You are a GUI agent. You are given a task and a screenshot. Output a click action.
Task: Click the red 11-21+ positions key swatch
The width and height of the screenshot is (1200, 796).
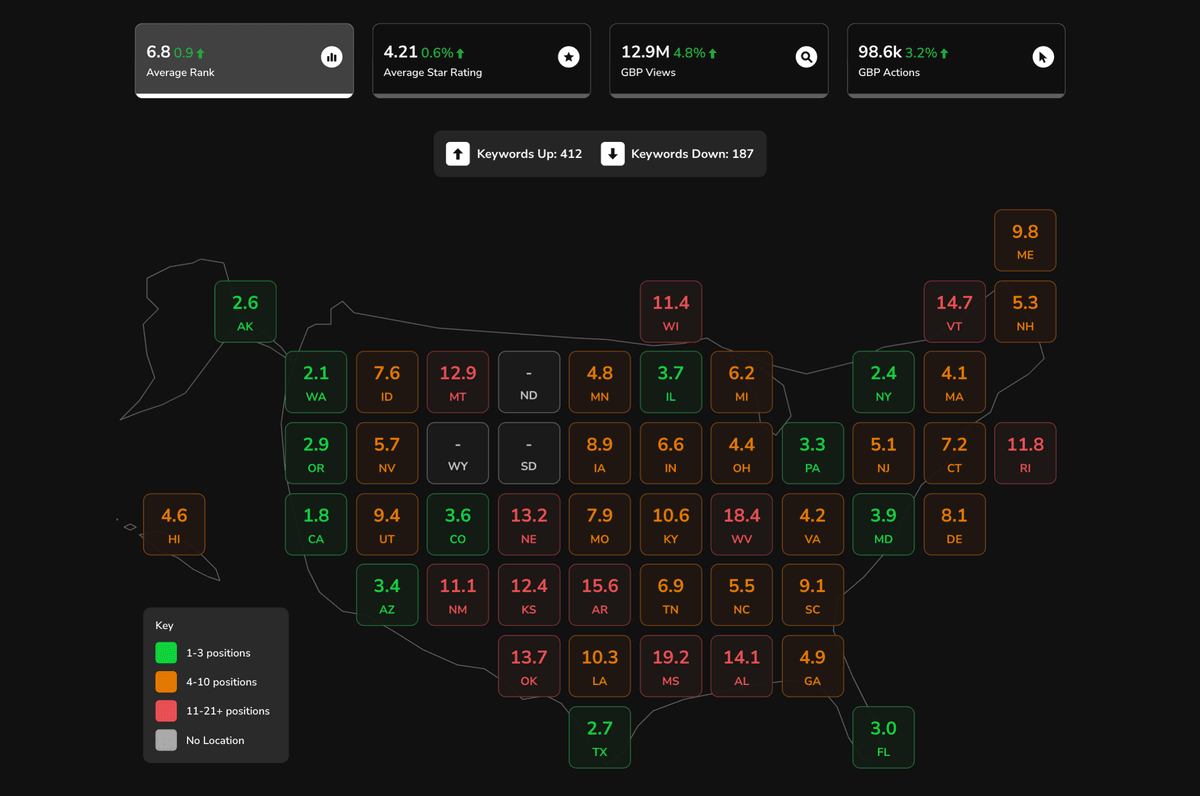166,711
